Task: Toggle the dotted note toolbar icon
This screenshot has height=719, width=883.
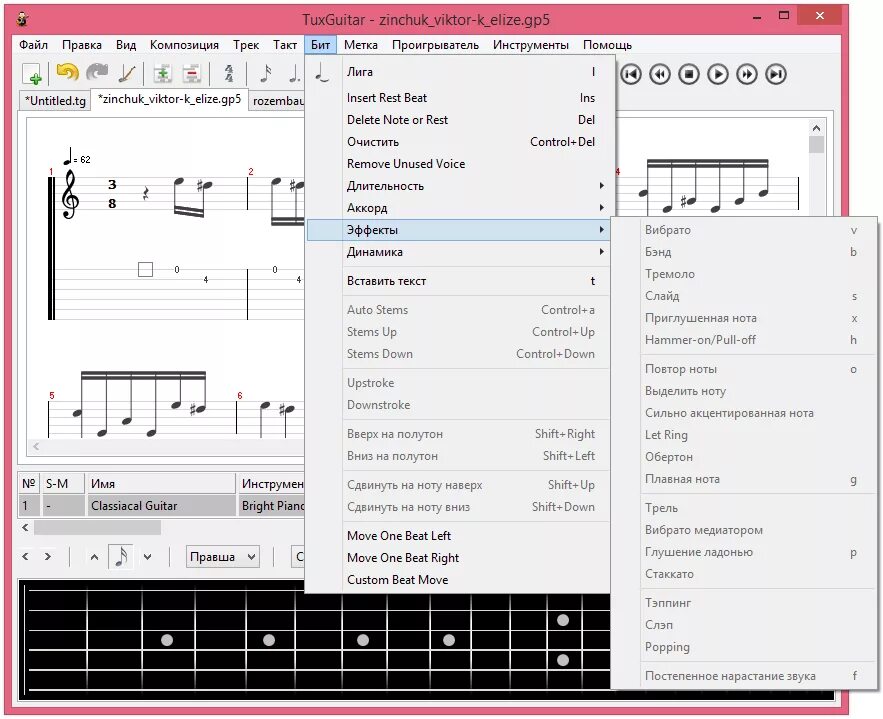Action: click(293, 74)
